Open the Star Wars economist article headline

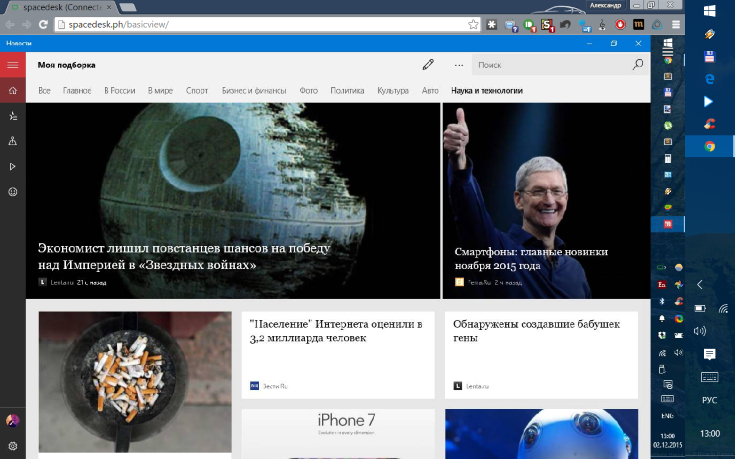(185, 256)
